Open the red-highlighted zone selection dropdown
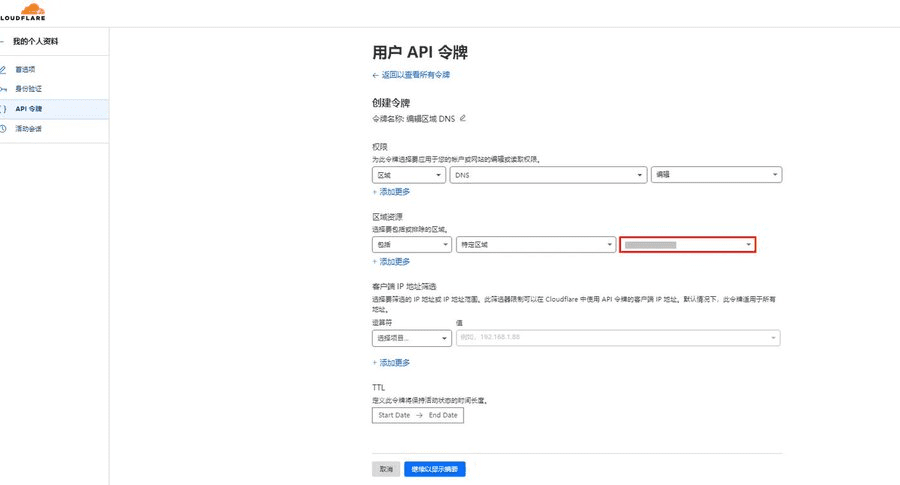Screen dimensions: 900x485 tap(687, 245)
